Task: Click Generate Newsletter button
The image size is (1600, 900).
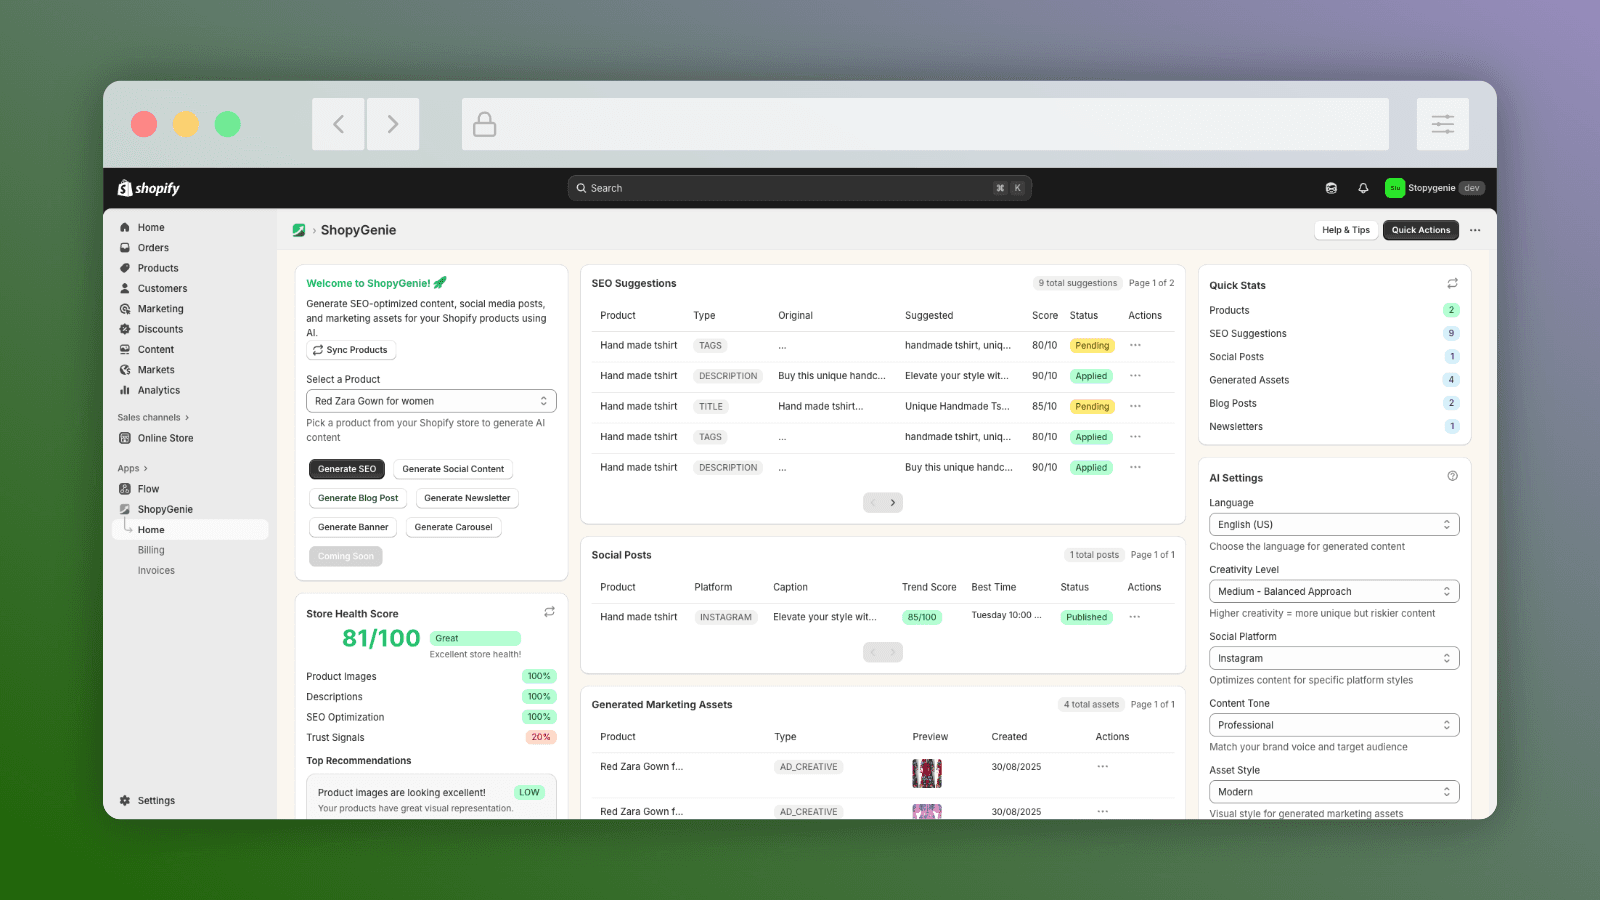Action: [x=467, y=498]
